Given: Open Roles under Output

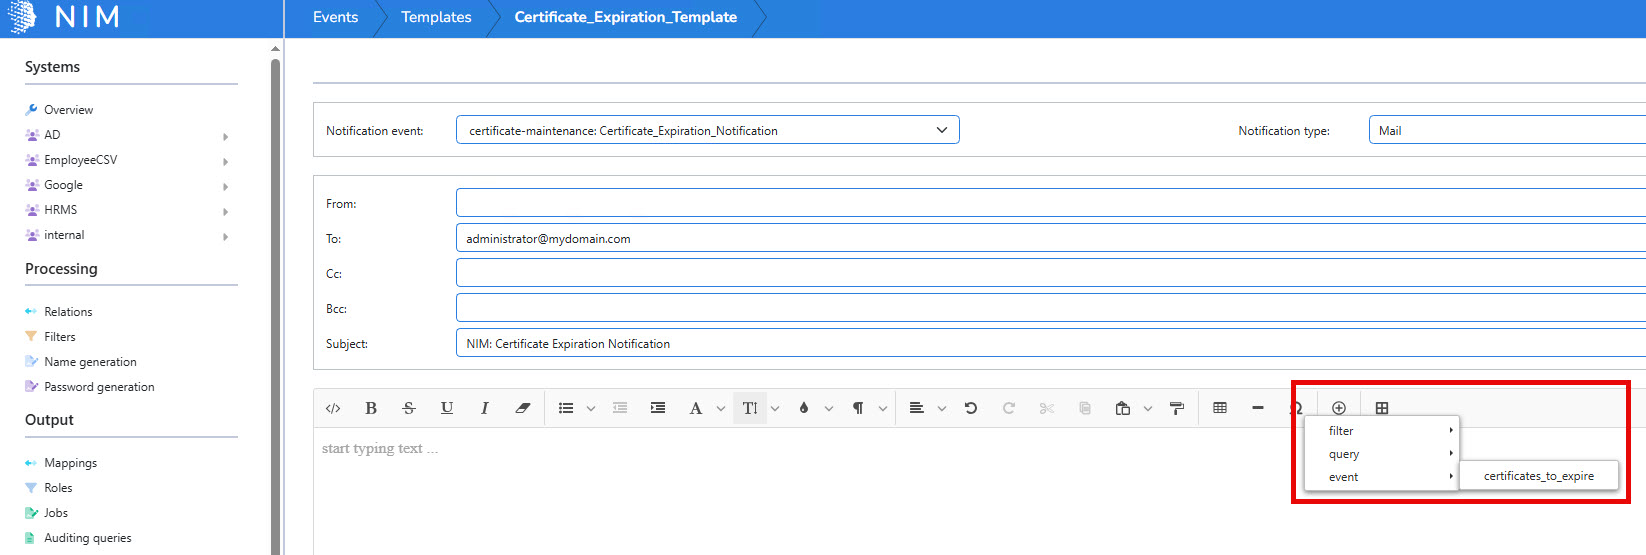Looking at the screenshot, I should [58, 488].
